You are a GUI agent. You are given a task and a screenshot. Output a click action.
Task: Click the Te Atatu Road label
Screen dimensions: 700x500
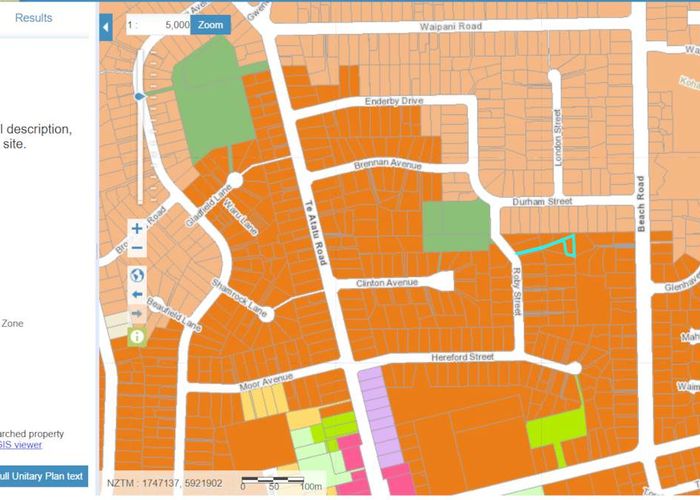pos(317,232)
